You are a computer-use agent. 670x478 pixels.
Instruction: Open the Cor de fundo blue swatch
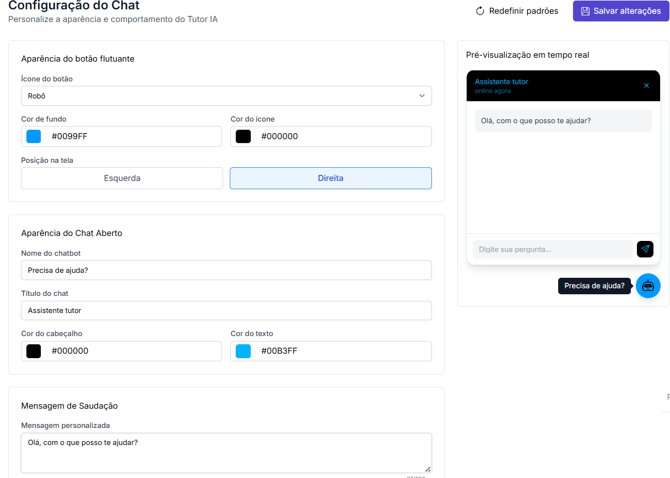(x=34, y=136)
